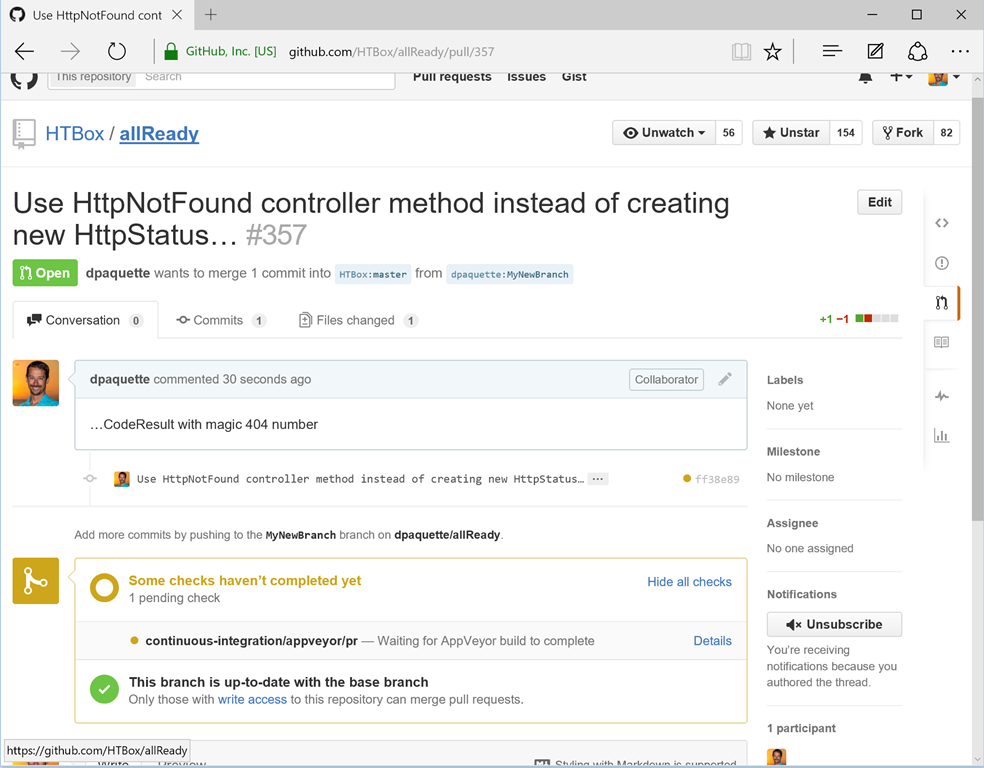Click Edit pull request title button
Image resolution: width=984 pixels, height=768 pixels.
pos(879,202)
